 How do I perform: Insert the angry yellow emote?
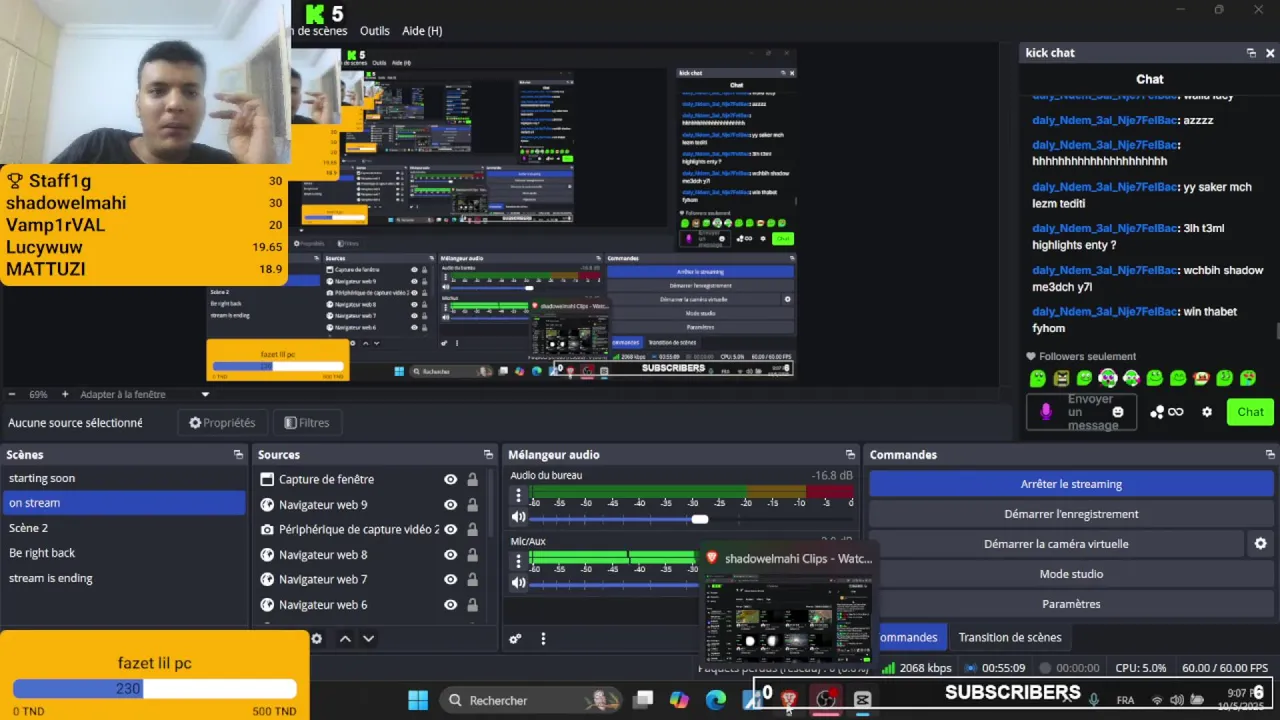click(x=1061, y=378)
